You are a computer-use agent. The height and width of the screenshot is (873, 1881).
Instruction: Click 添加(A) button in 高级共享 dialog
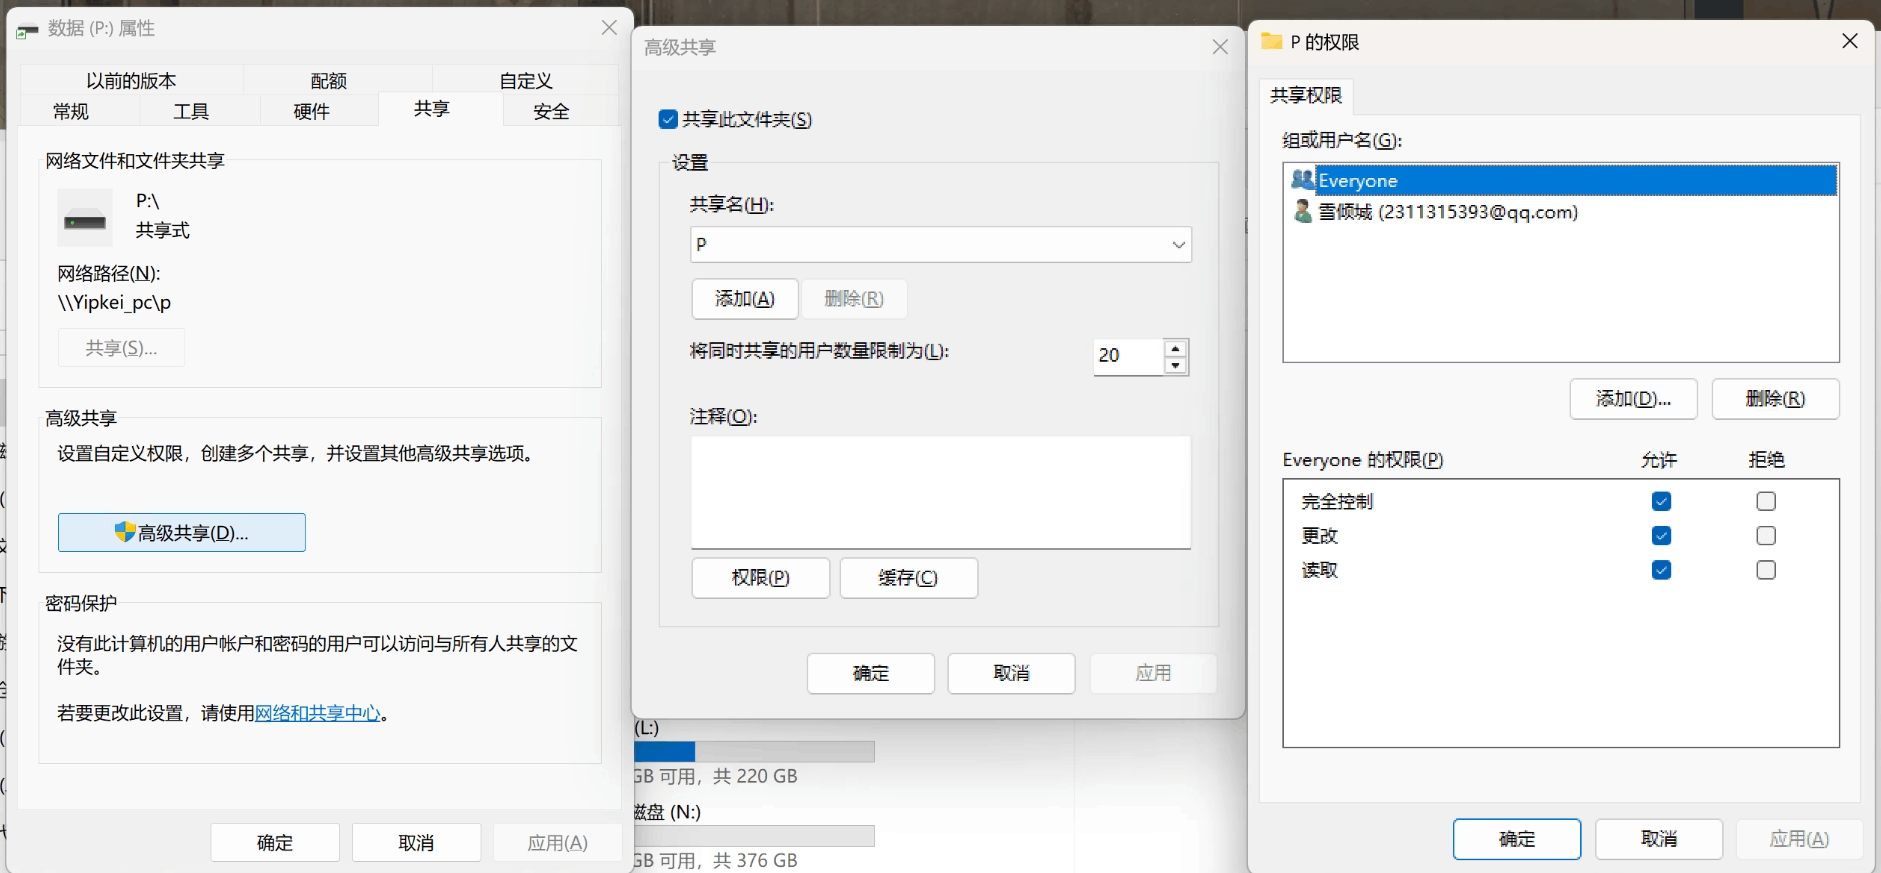[745, 298]
